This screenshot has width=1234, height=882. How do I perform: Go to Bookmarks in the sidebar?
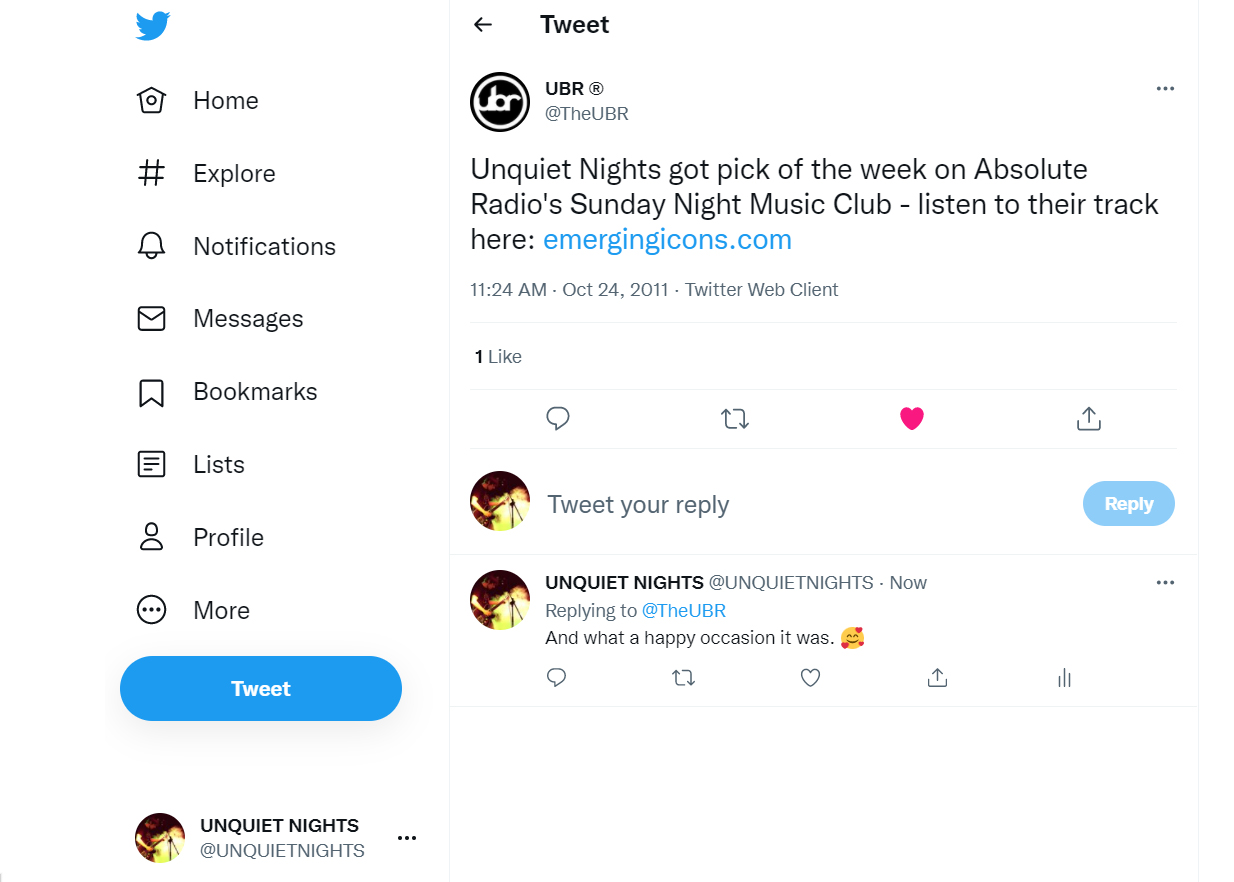(x=255, y=392)
